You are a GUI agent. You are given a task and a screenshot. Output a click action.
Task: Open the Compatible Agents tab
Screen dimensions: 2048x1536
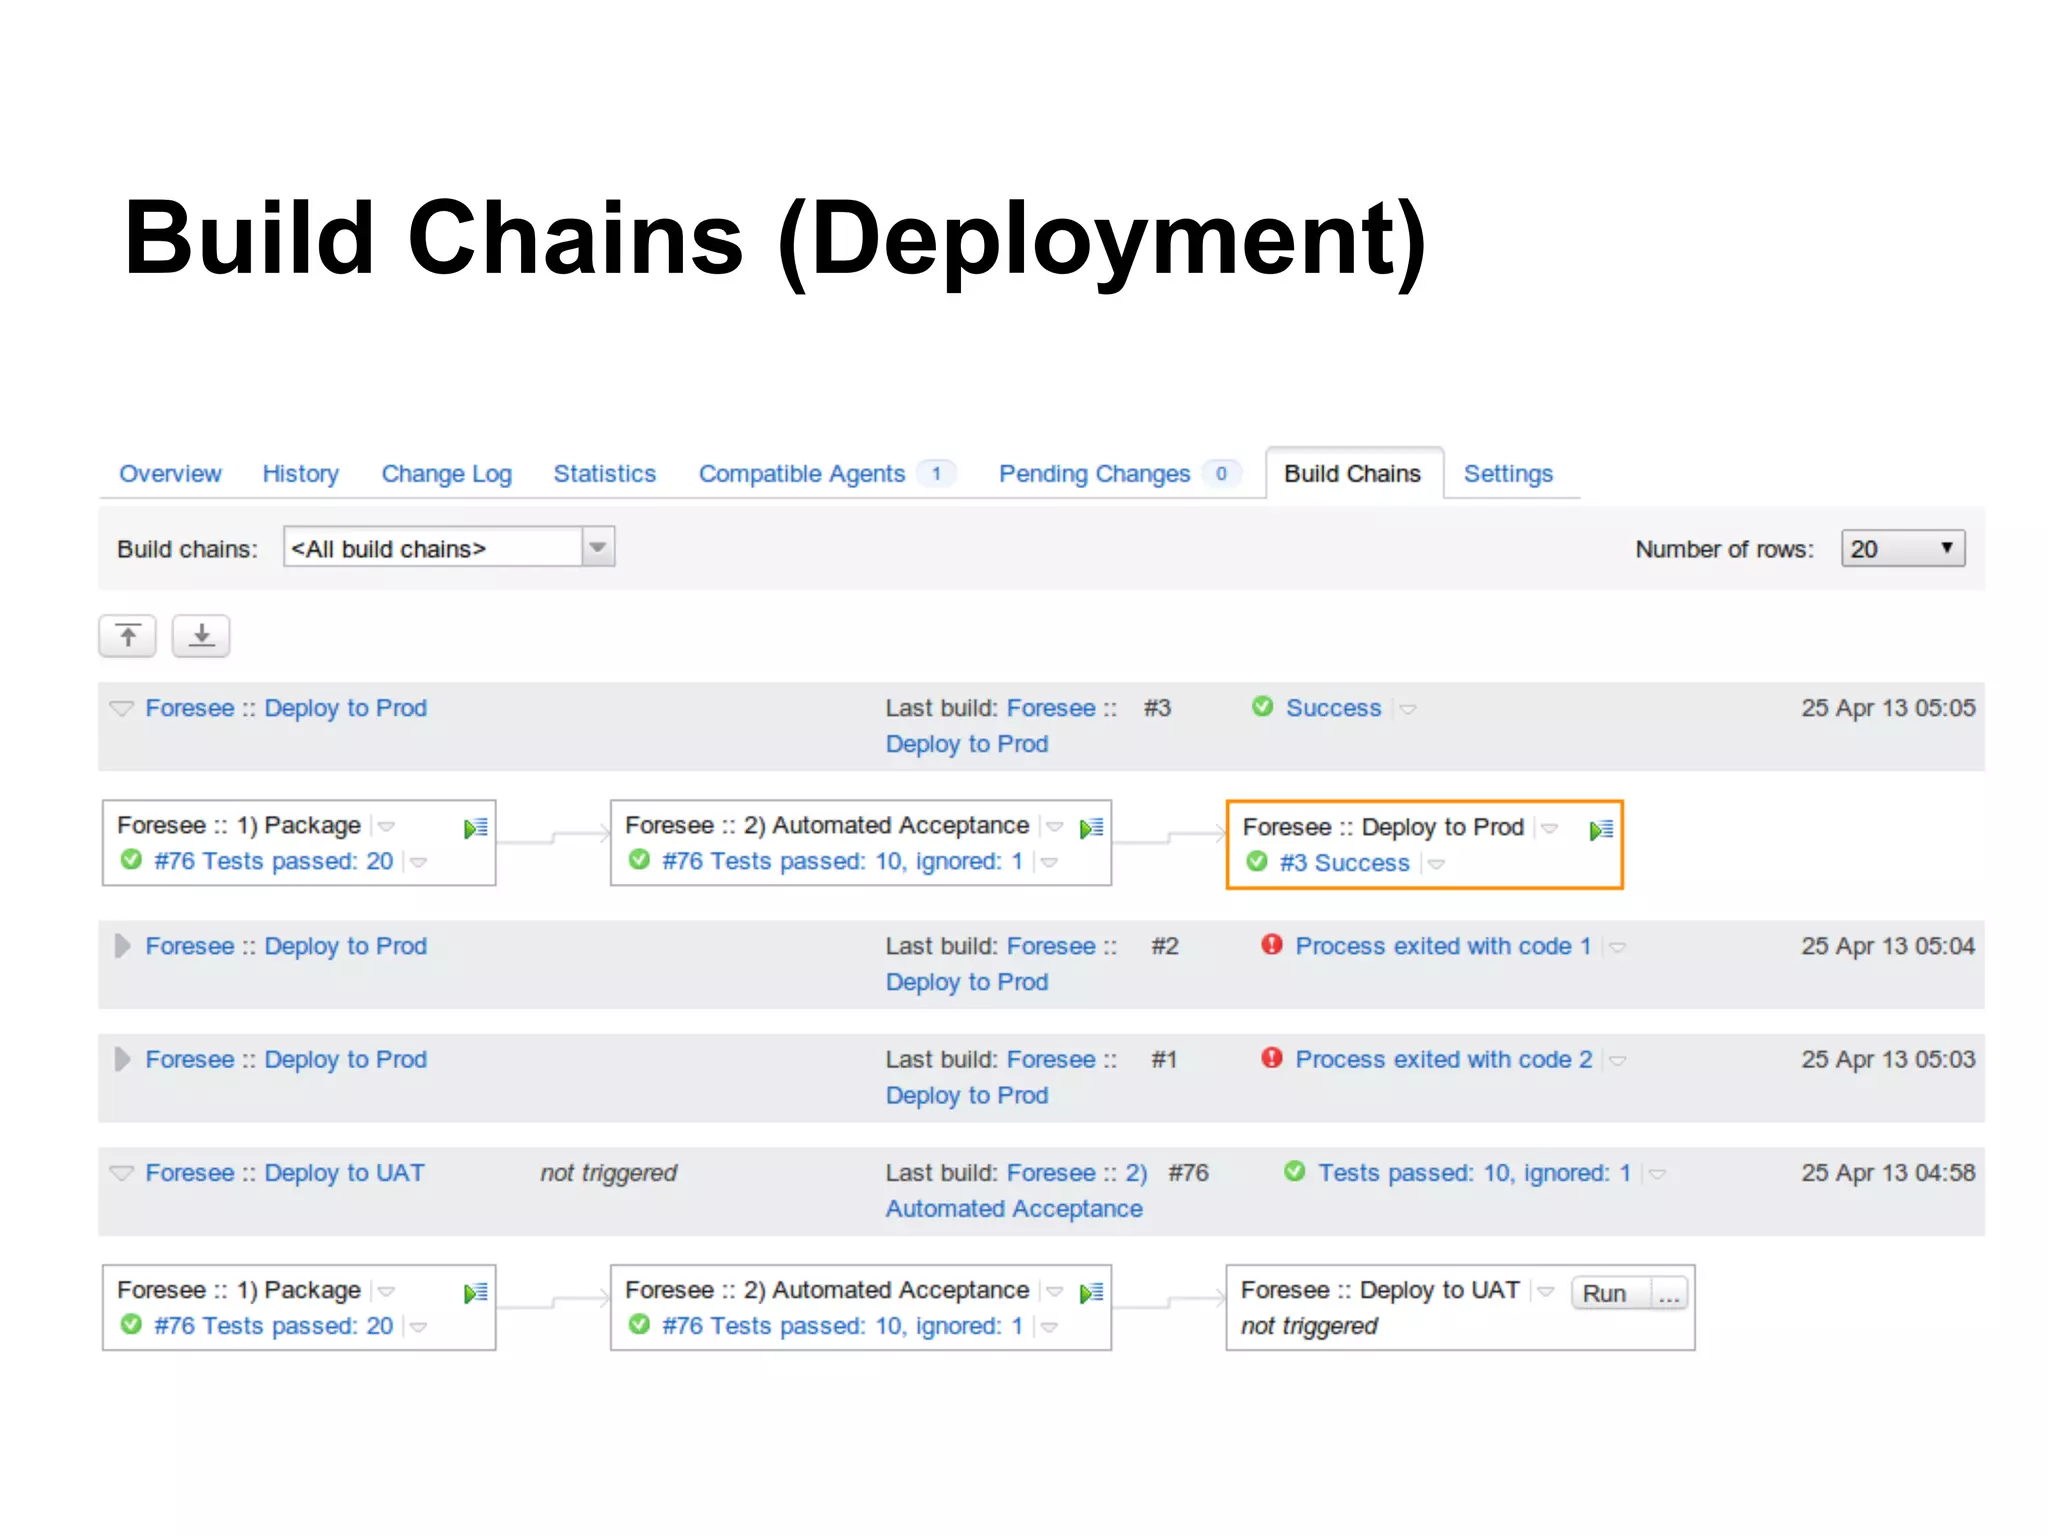tap(802, 473)
